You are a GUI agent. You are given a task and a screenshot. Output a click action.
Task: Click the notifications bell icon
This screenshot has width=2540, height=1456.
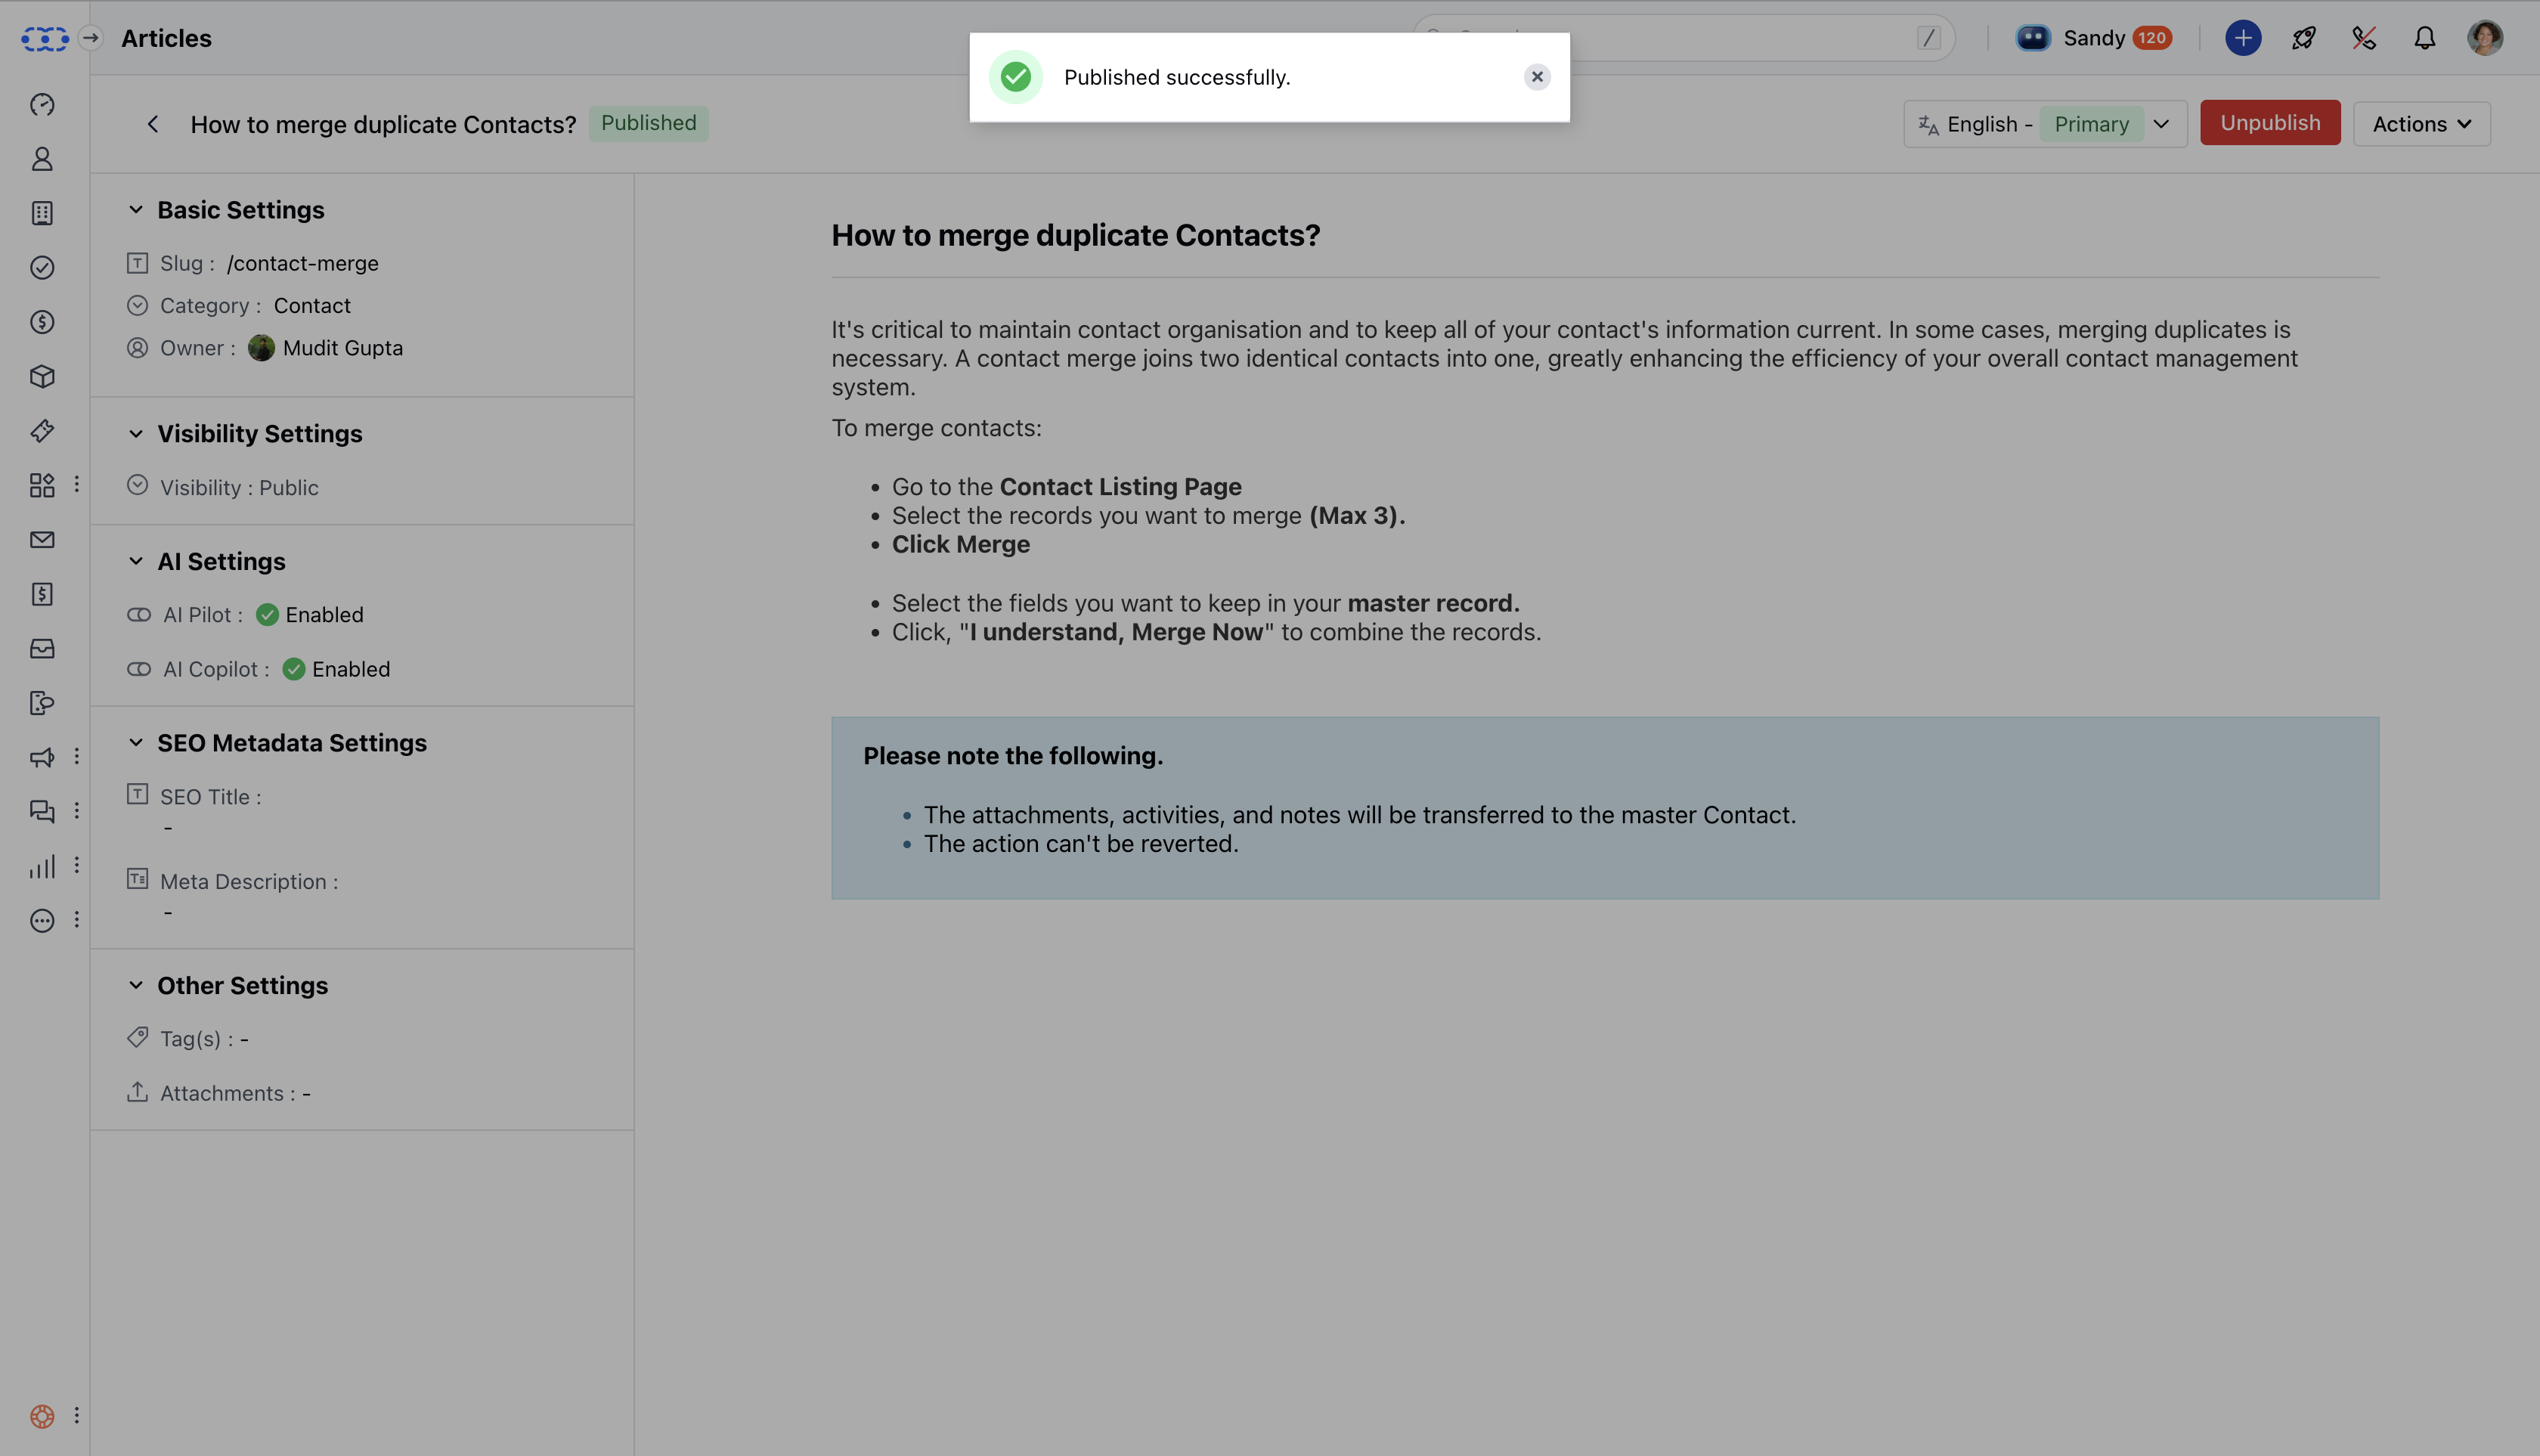(2424, 38)
